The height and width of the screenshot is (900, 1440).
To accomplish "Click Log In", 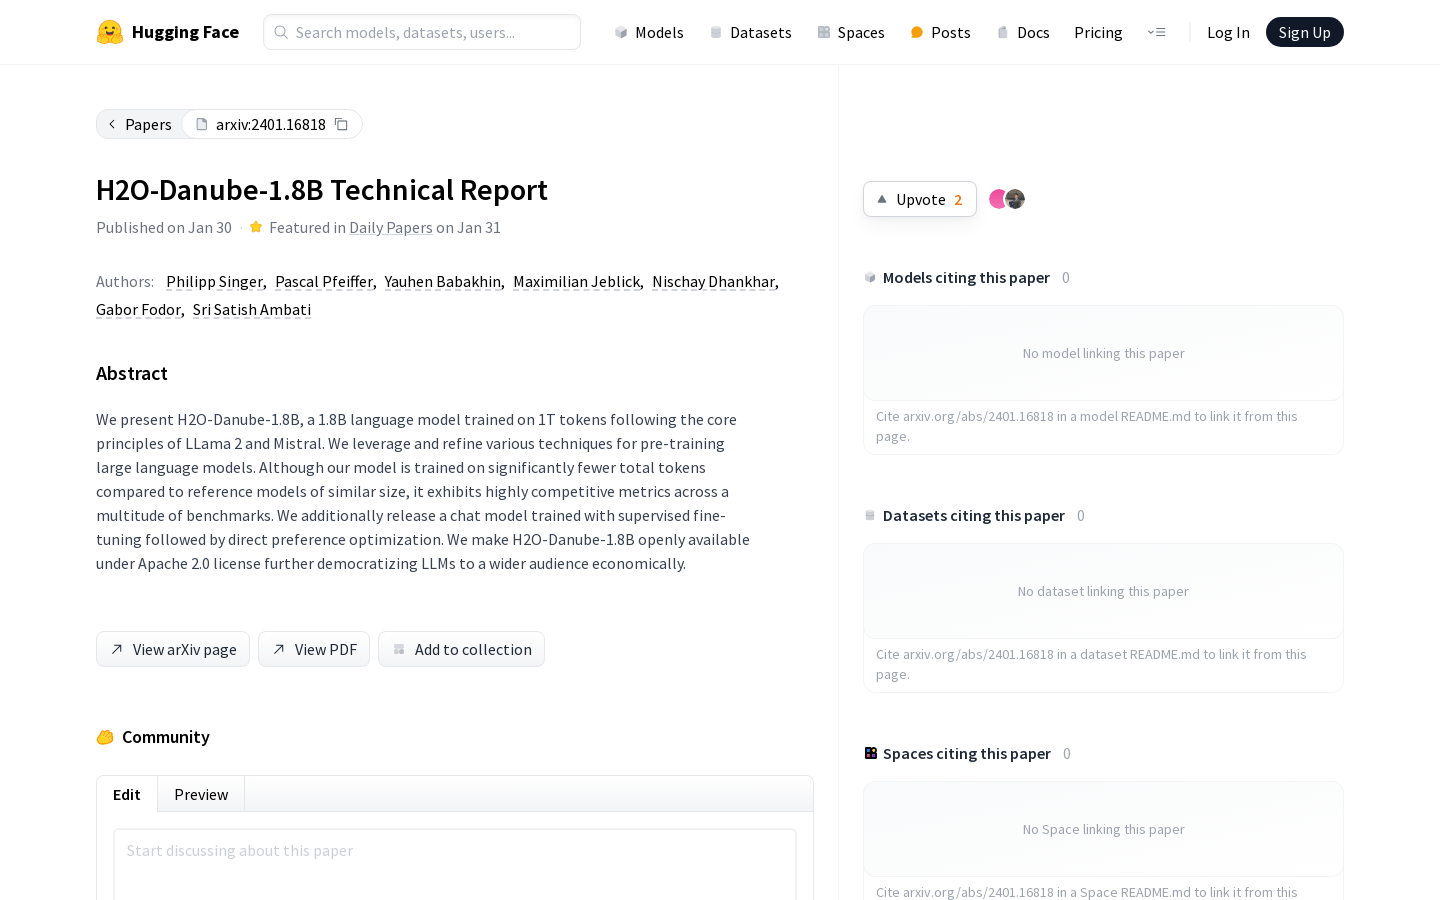I will pos(1228,32).
